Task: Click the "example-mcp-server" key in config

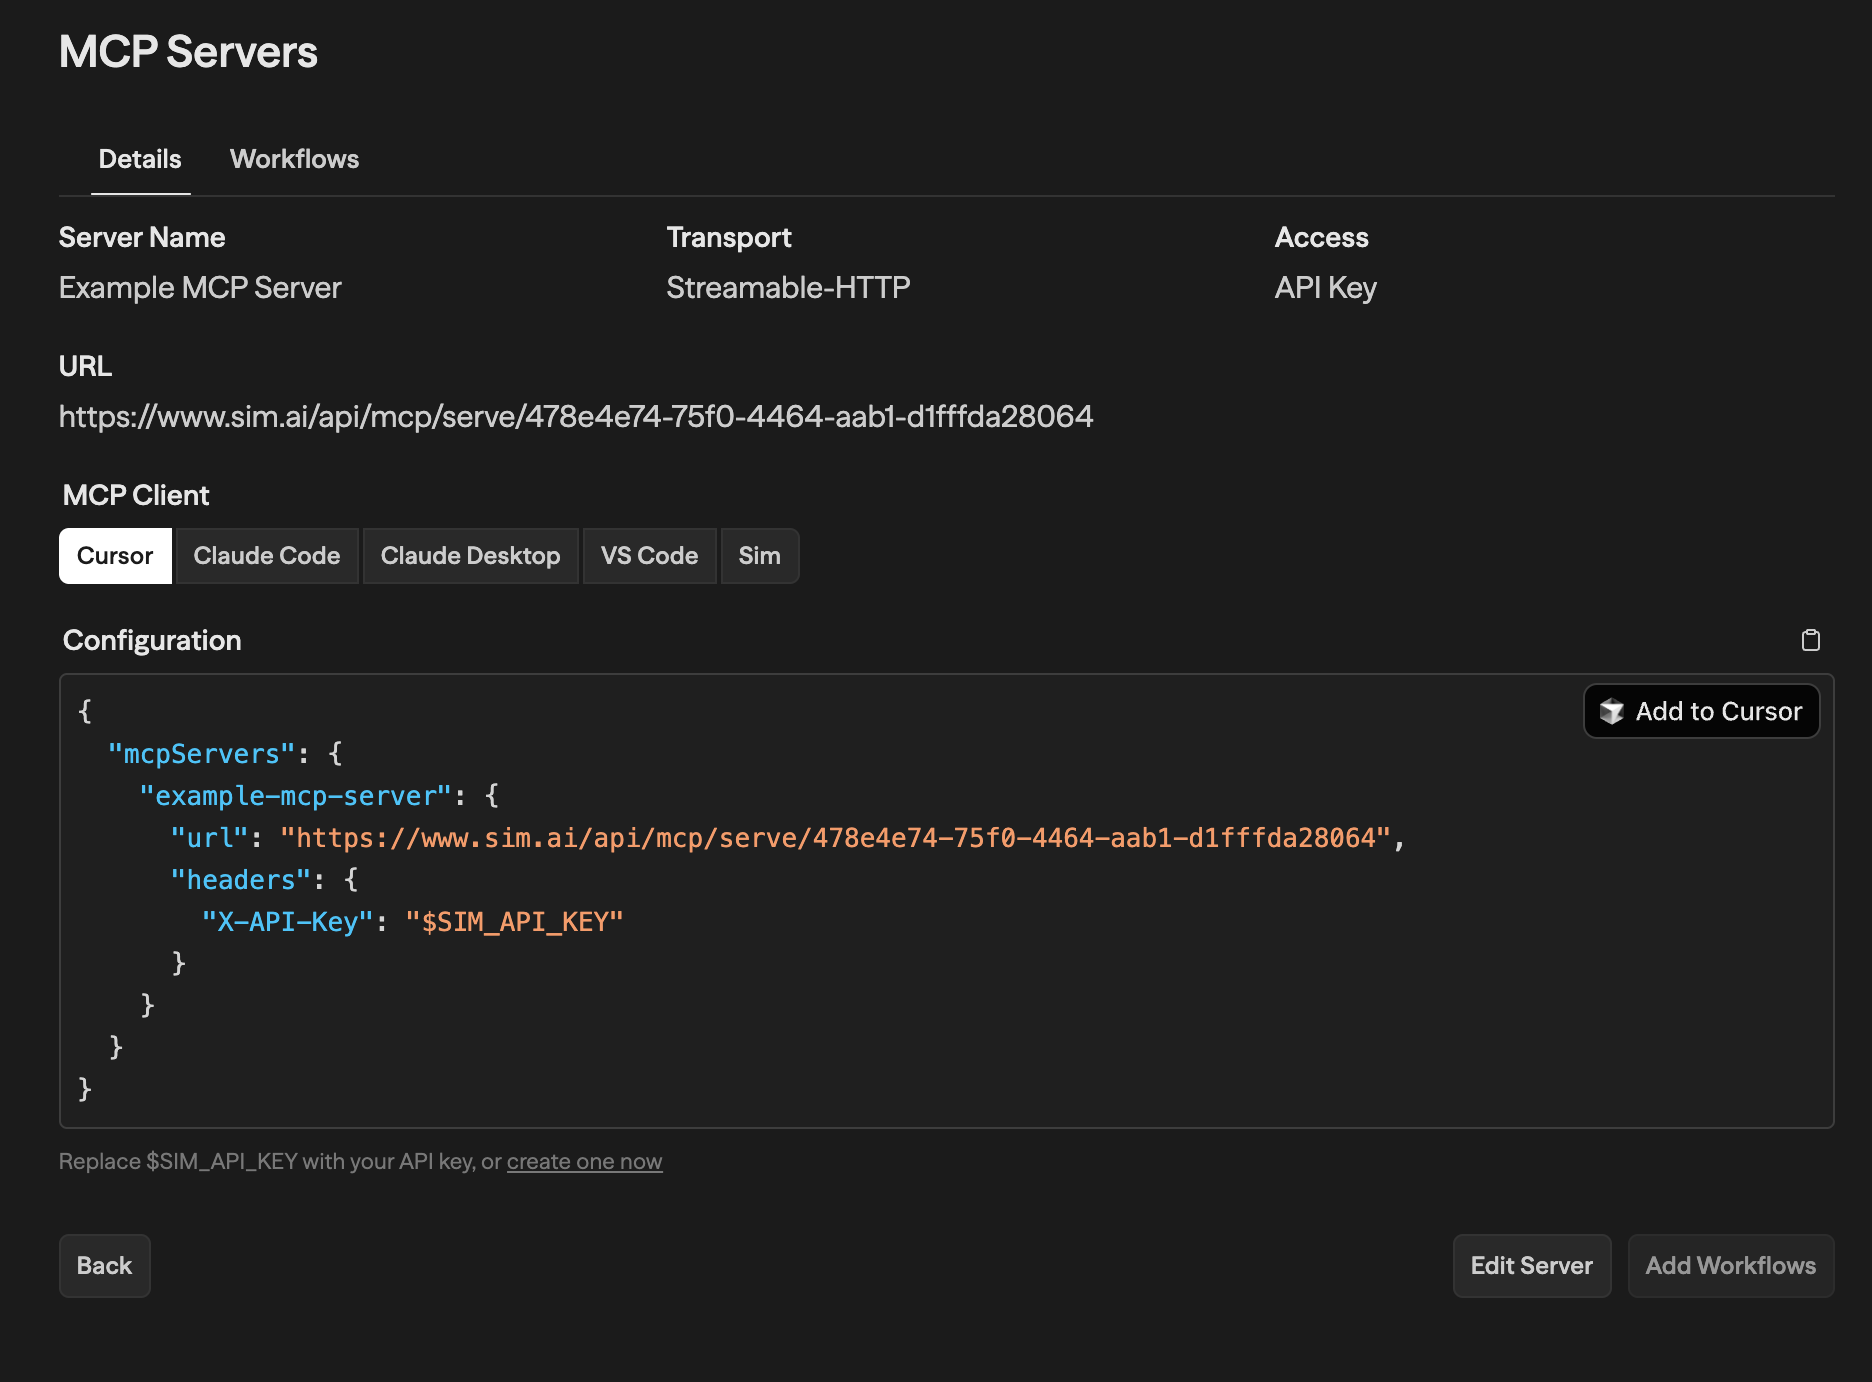Action: click(x=295, y=796)
